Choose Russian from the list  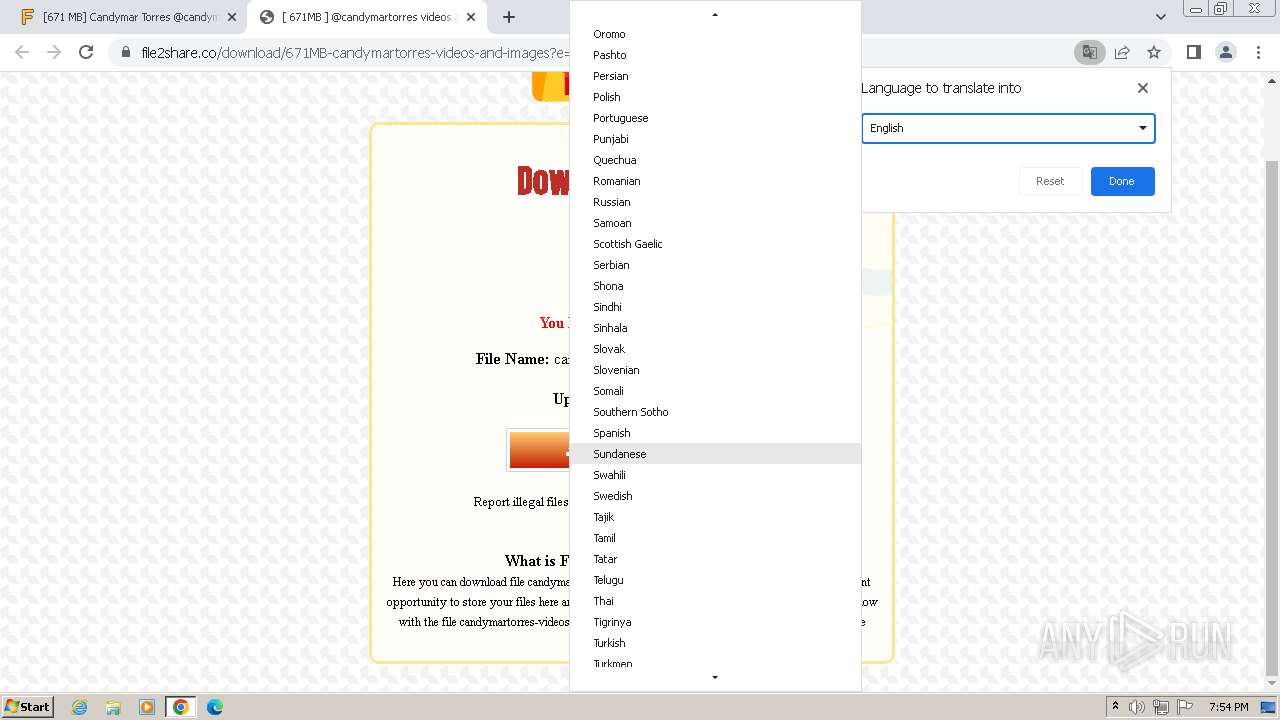pyautogui.click(x=715, y=202)
